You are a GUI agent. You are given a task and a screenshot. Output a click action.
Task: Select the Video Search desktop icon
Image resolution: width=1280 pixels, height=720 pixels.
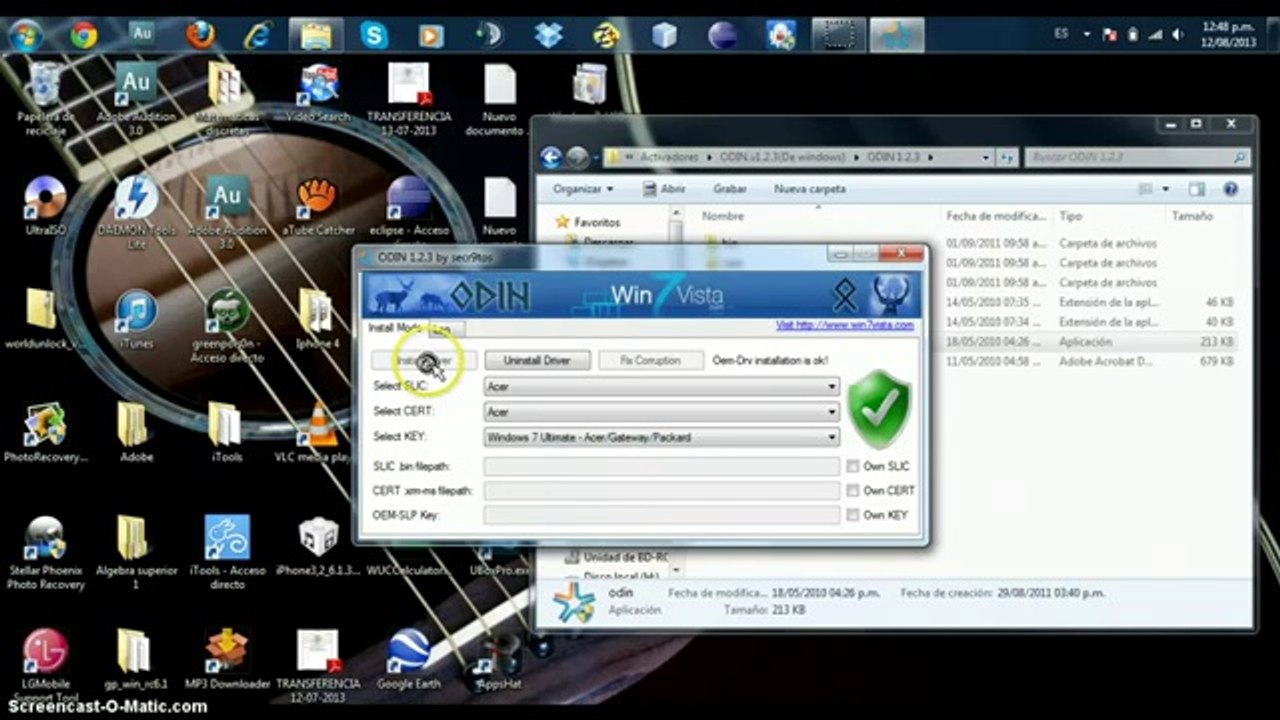(318, 93)
